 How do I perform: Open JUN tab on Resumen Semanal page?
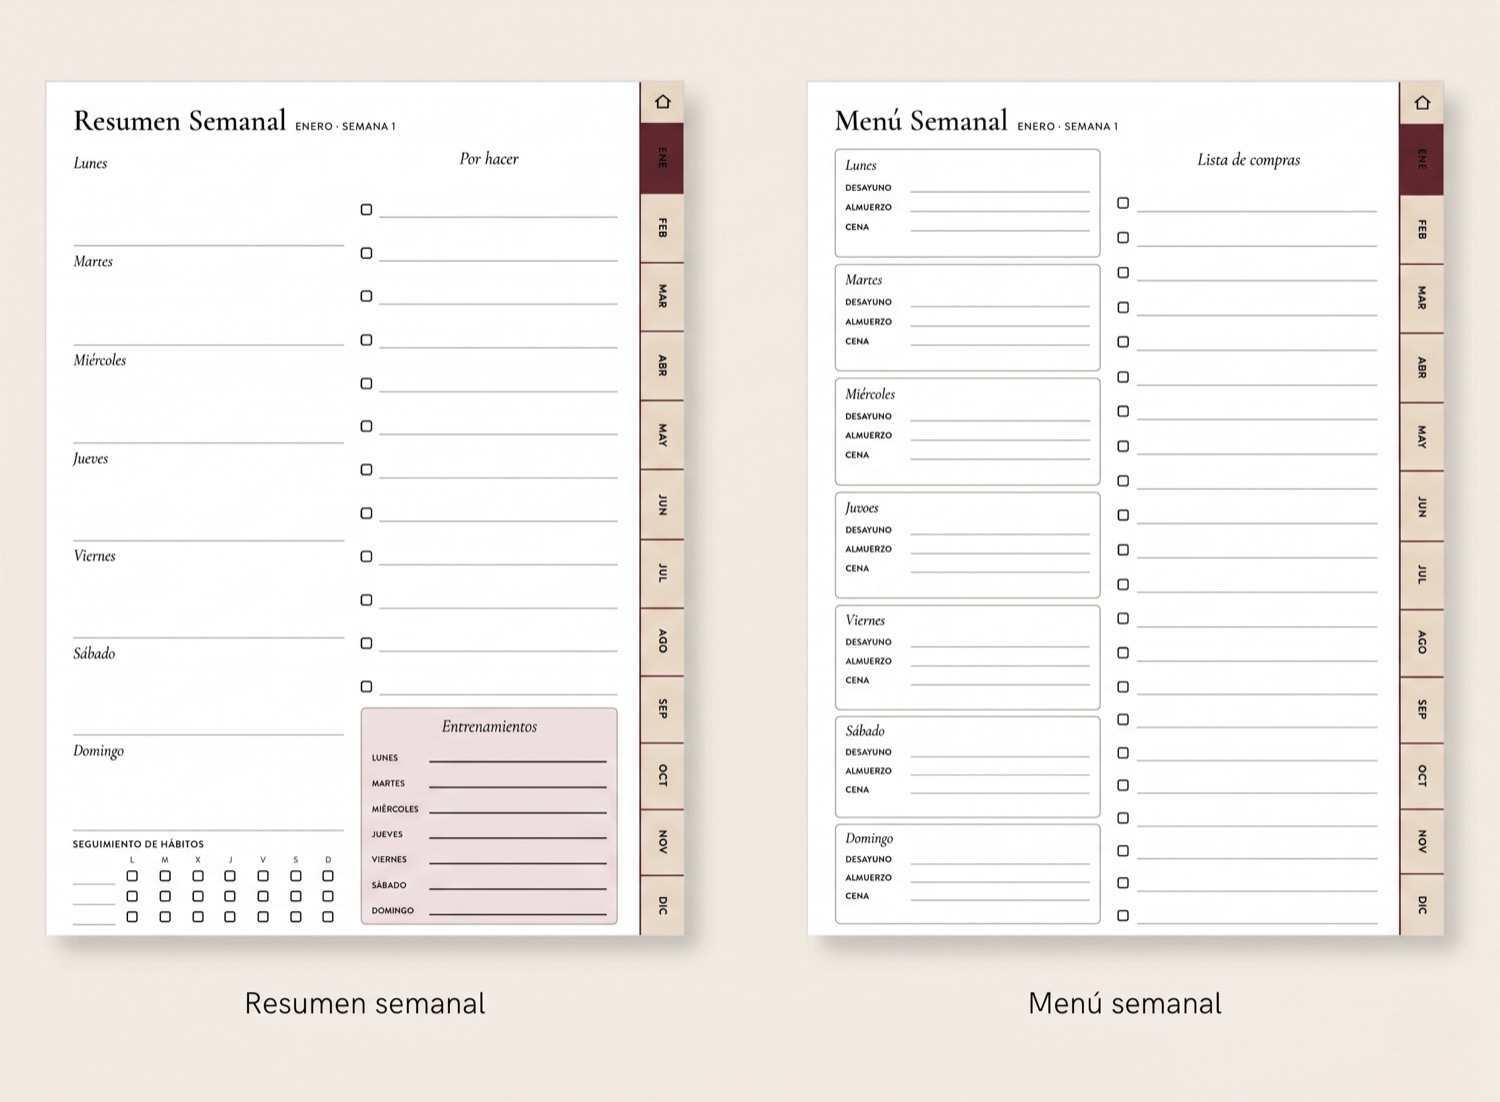click(x=662, y=505)
